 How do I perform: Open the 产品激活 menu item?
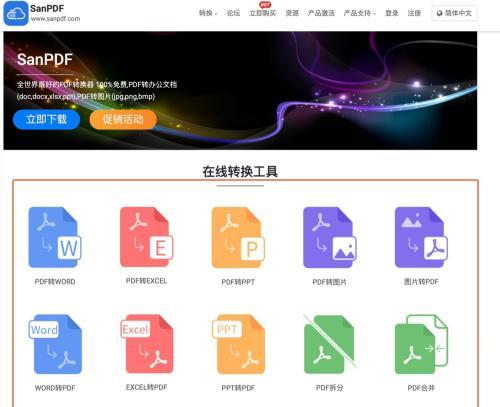(321, 13)
